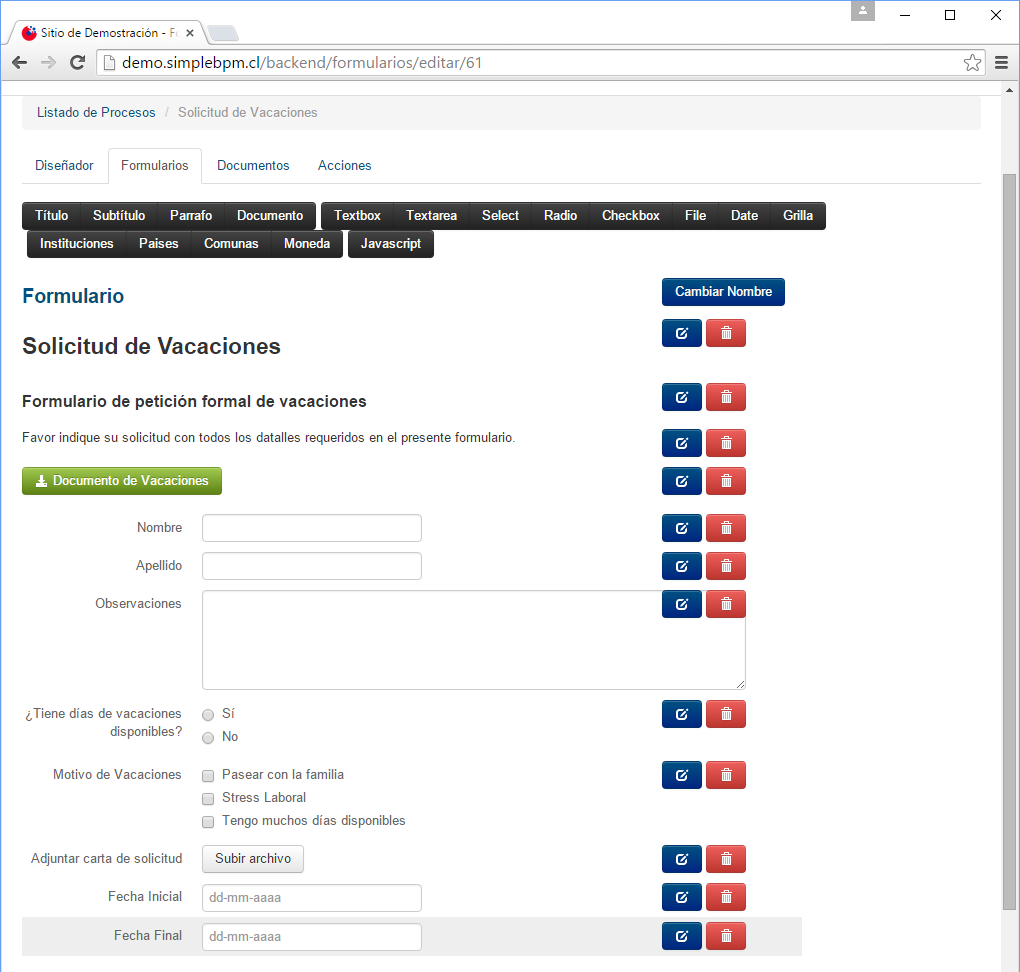The image size is (1020, 972).
Task: Reload the current page
Action: (x=77, y=62)
